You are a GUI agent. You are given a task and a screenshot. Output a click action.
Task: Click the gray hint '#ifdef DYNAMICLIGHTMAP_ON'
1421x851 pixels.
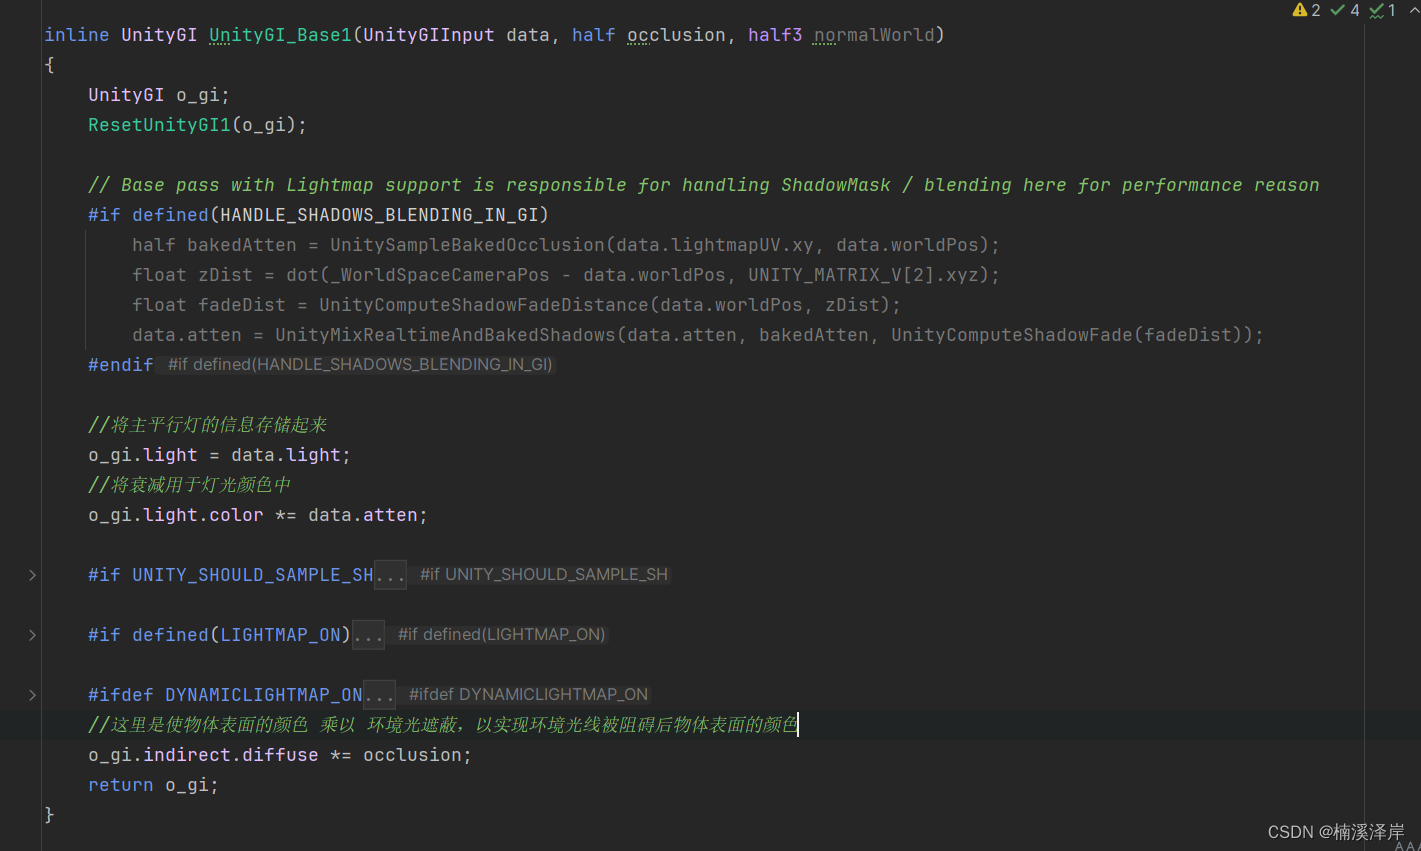pos(529,695)
